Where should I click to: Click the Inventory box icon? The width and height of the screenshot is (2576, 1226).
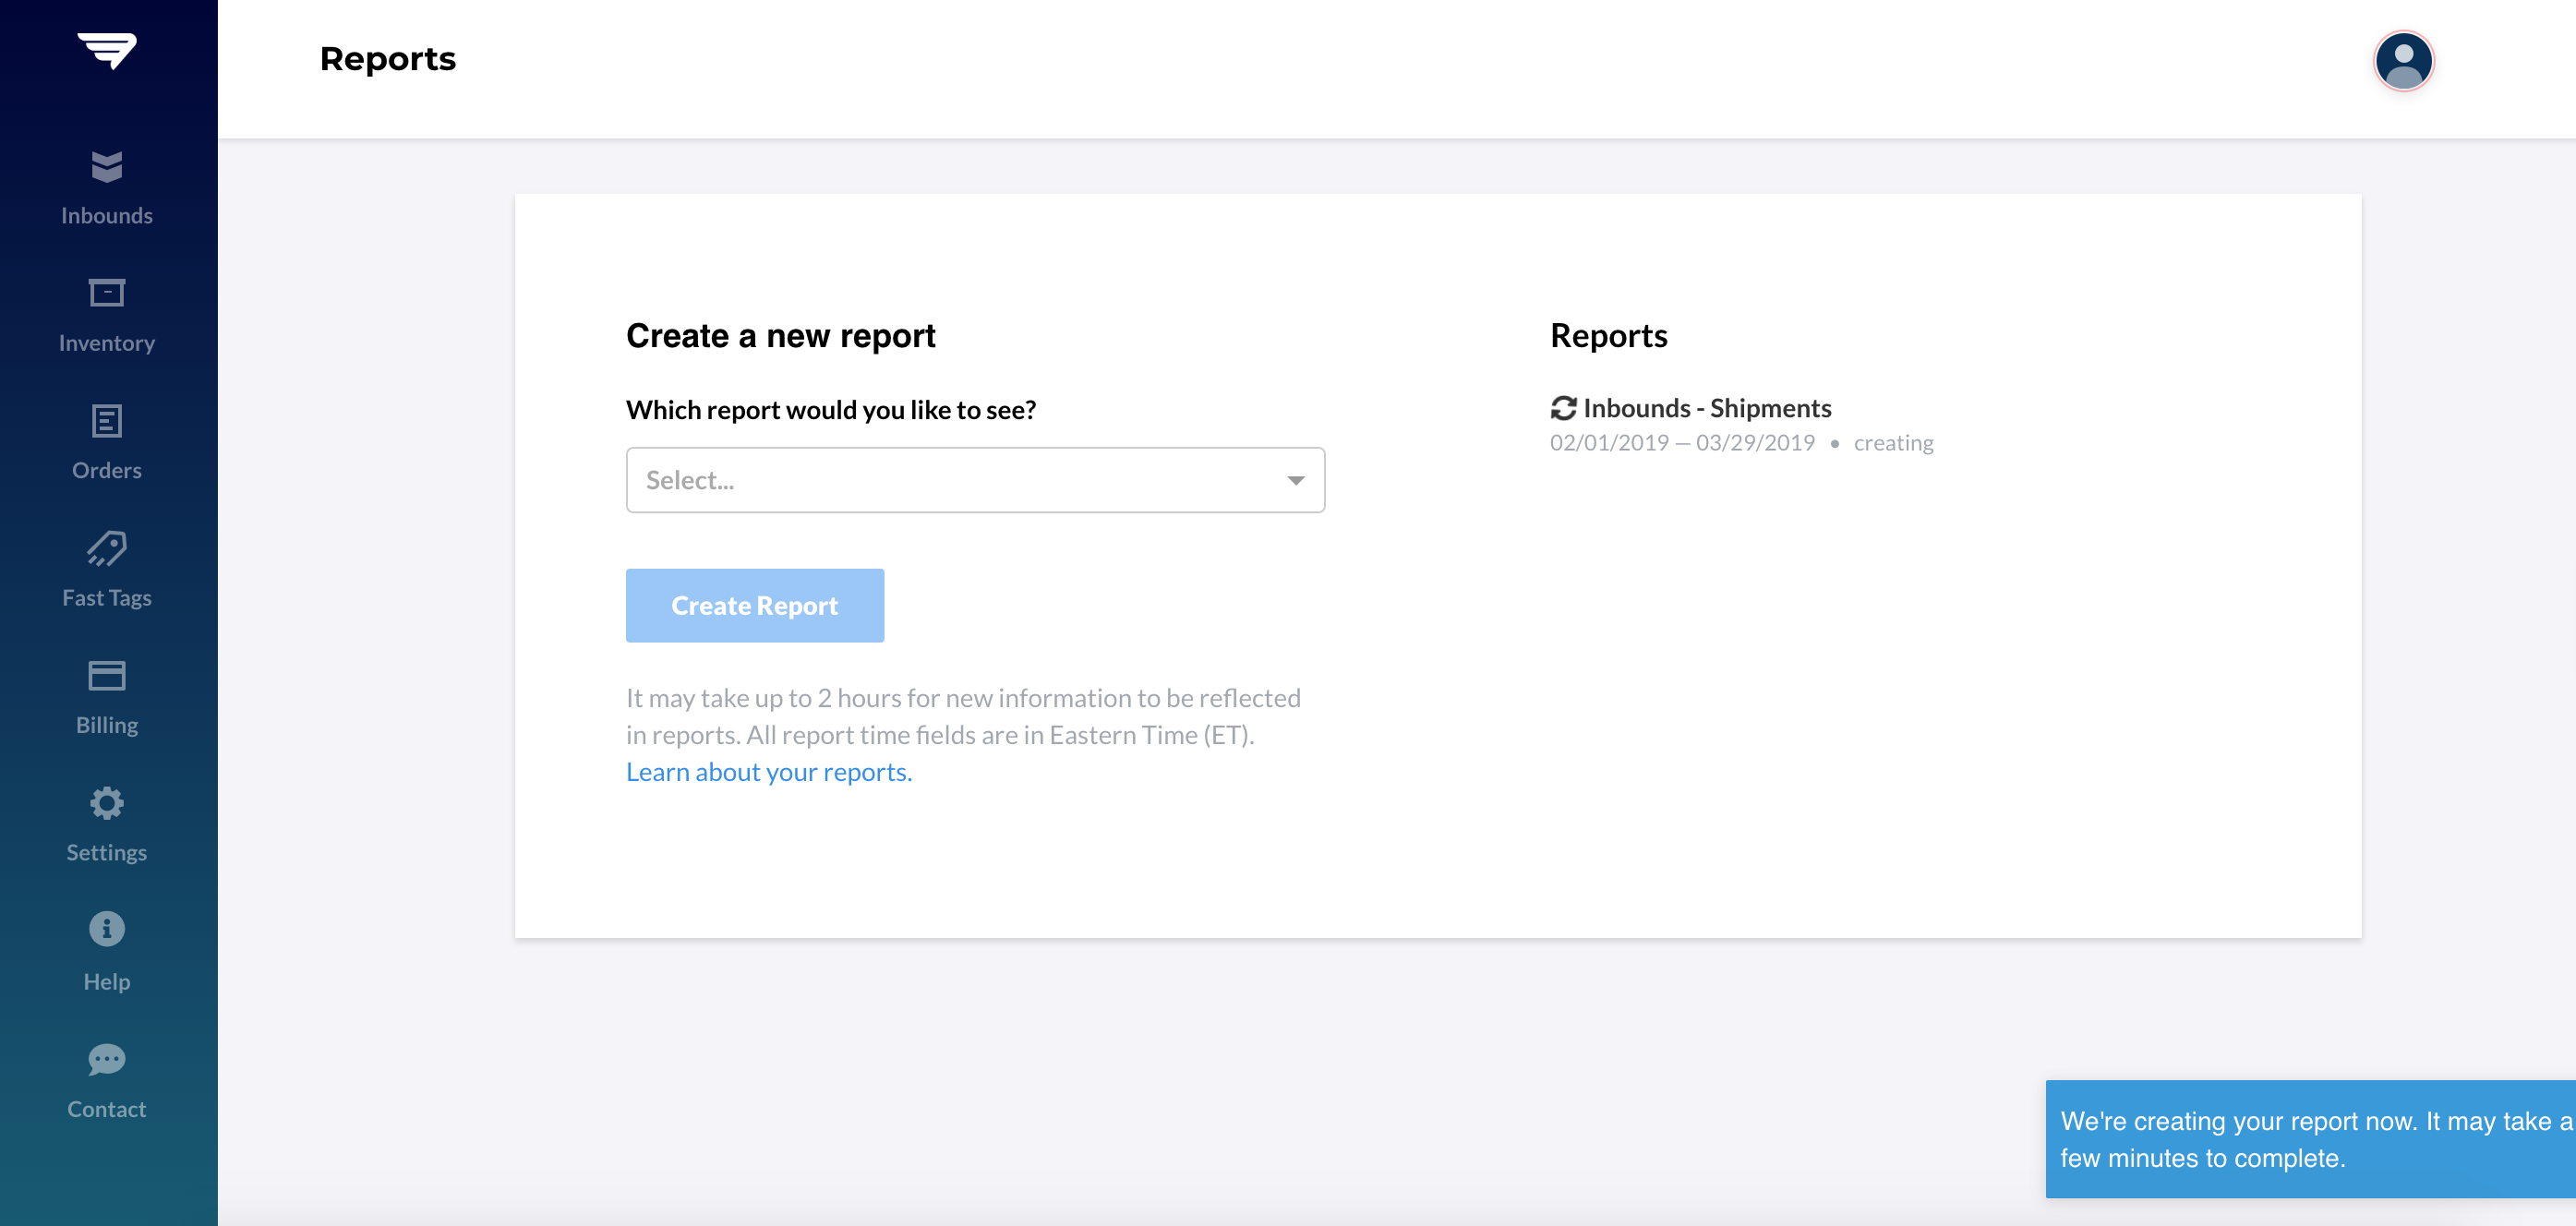coord(107,292)
